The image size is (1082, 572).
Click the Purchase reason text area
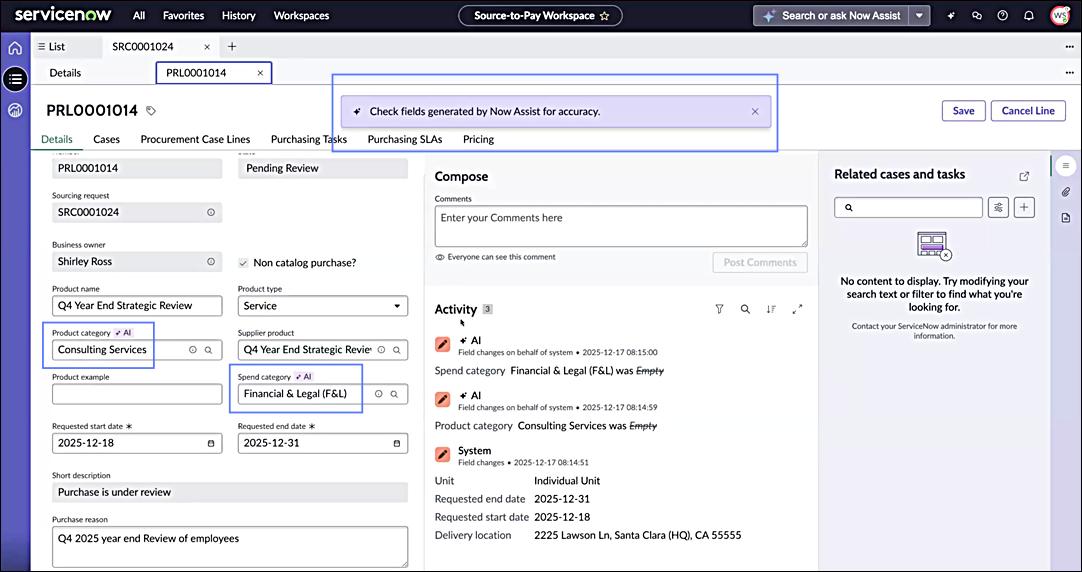click(230, 547)
